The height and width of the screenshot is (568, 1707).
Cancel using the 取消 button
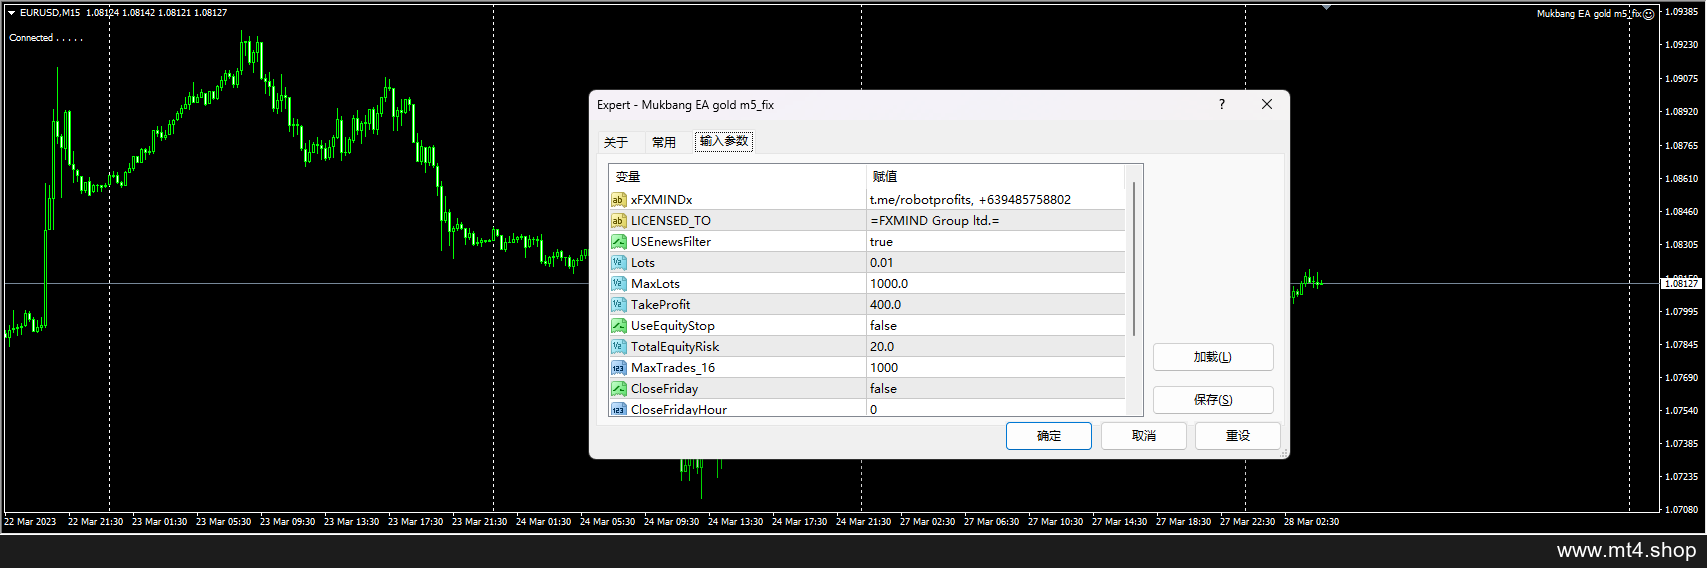click(1144, 436)
